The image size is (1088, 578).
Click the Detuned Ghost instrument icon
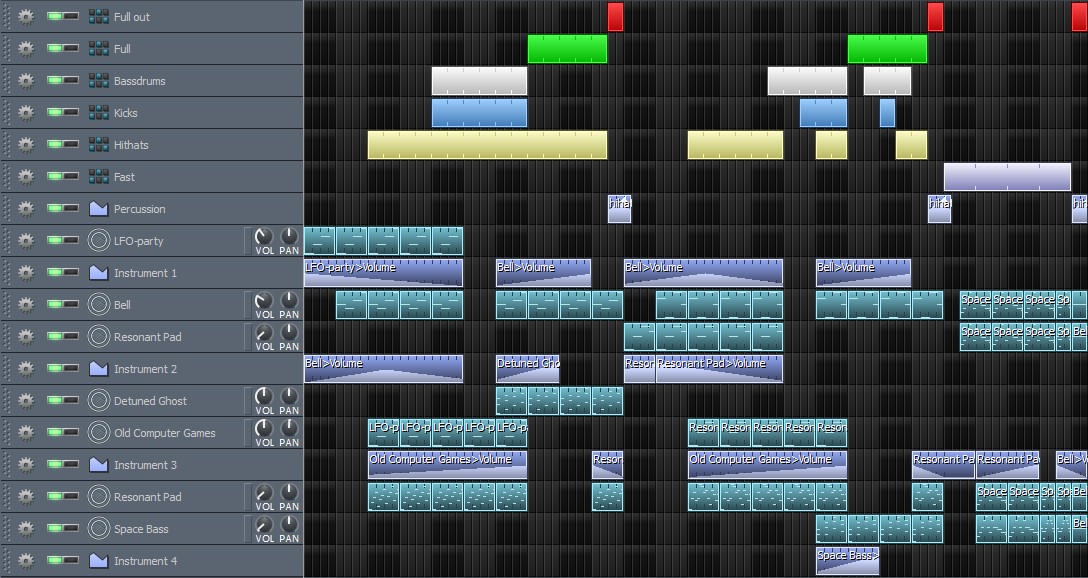(98, 401)
